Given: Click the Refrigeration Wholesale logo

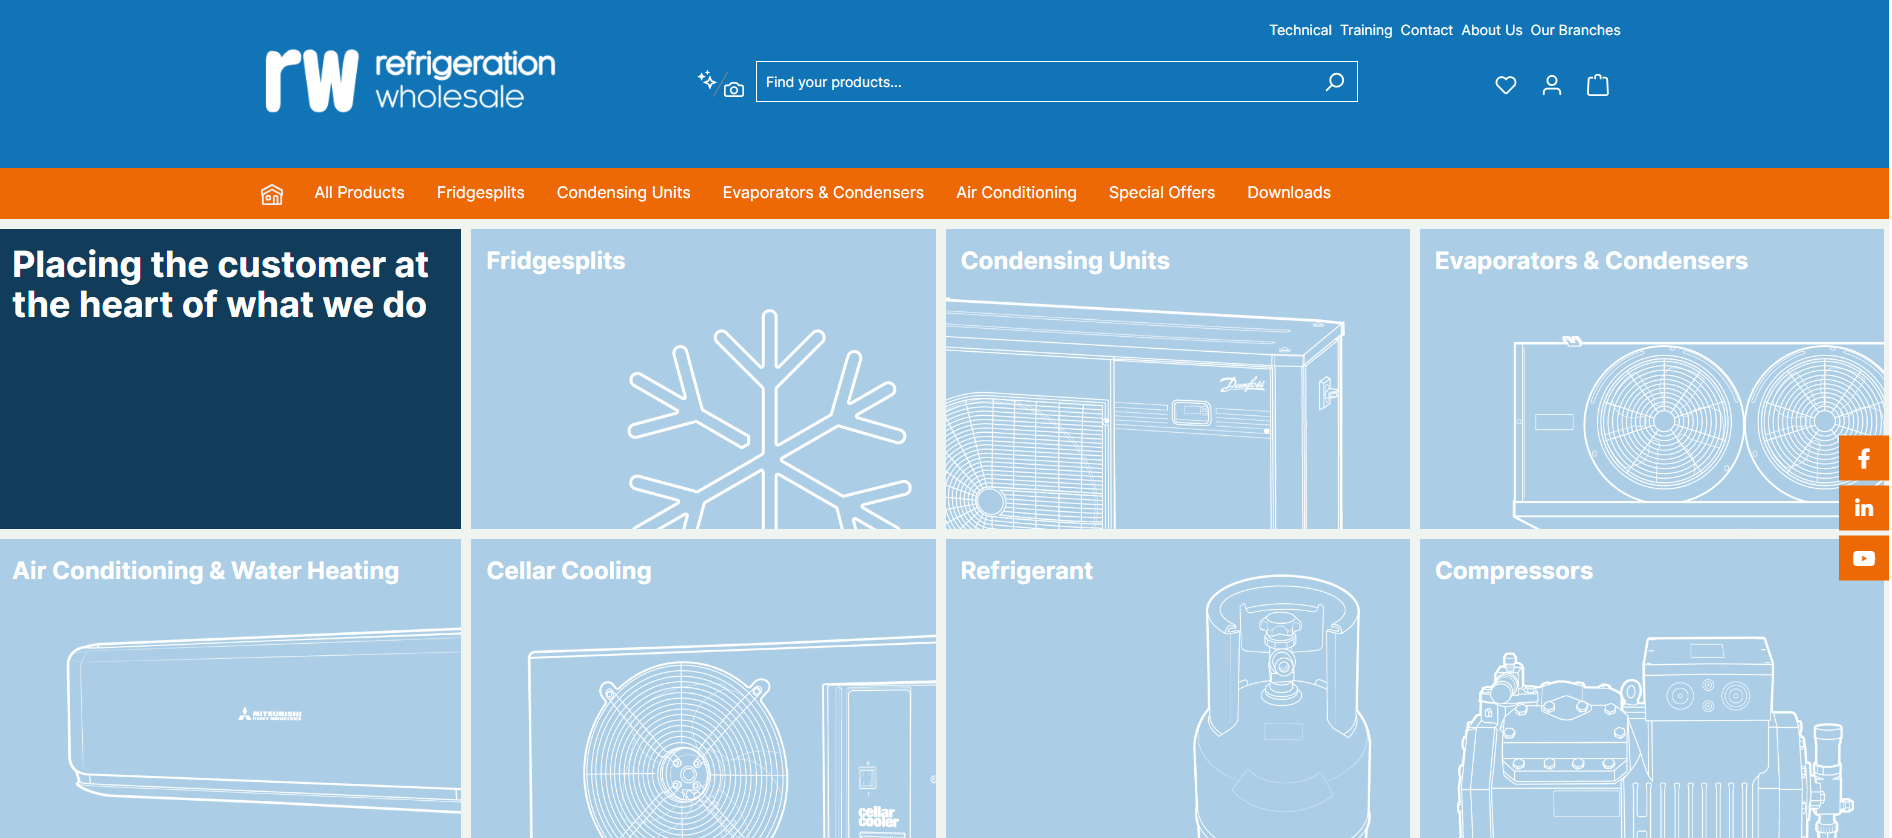Looking at the screenshot, I should (x=410, y=80).
